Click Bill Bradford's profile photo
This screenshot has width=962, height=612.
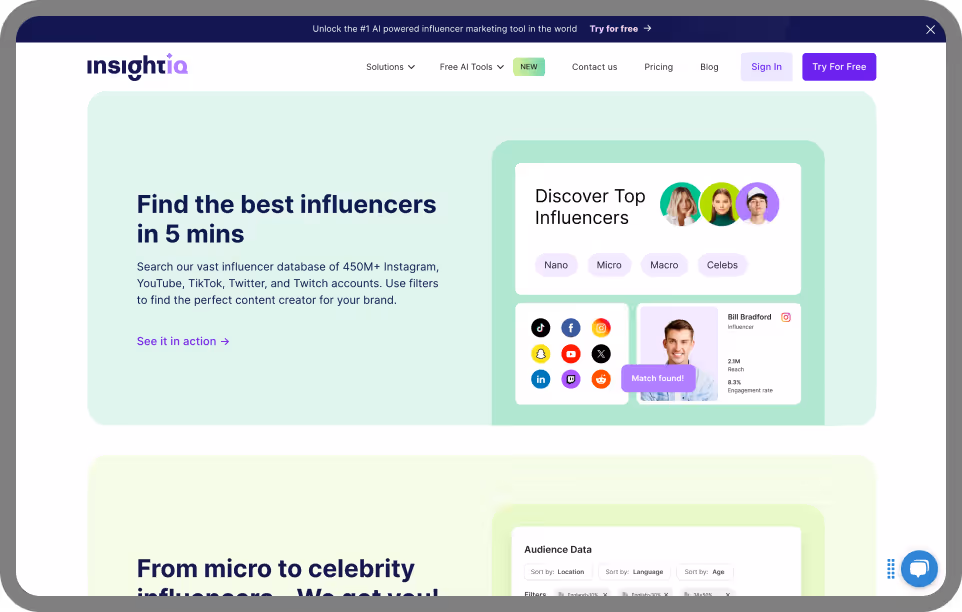coord(679,354)
